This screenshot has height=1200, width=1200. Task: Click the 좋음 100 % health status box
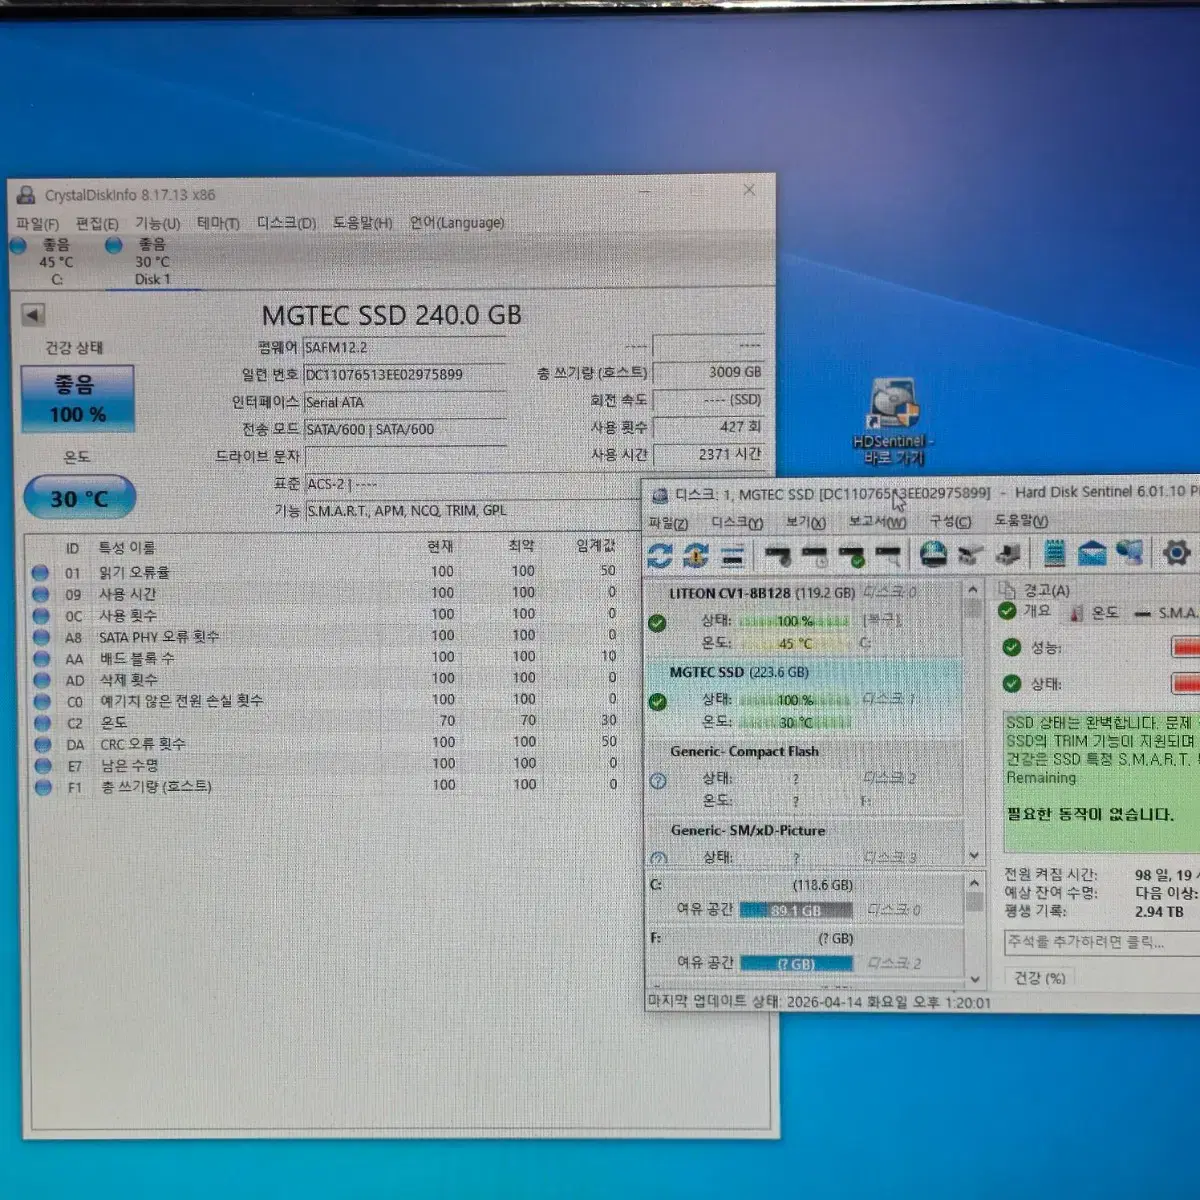pyautogui.click(x=78, y=399)
